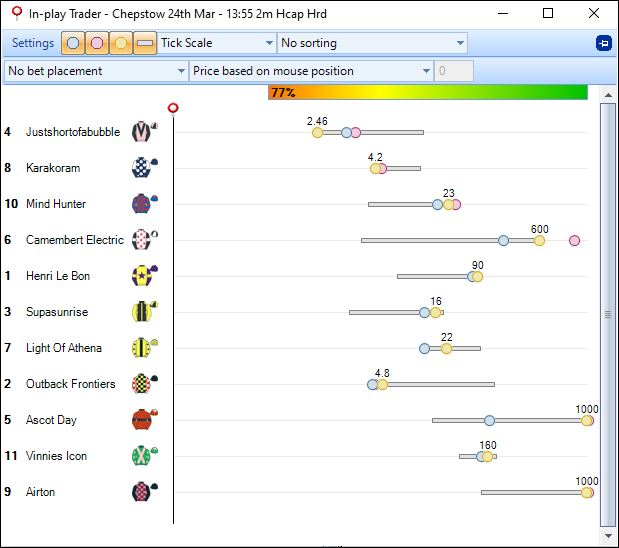Image resolution: width=619 pixels, height=548 pixels.
Task: Click Mind Hunter's blue price marker
Action: tap(437, 205)
